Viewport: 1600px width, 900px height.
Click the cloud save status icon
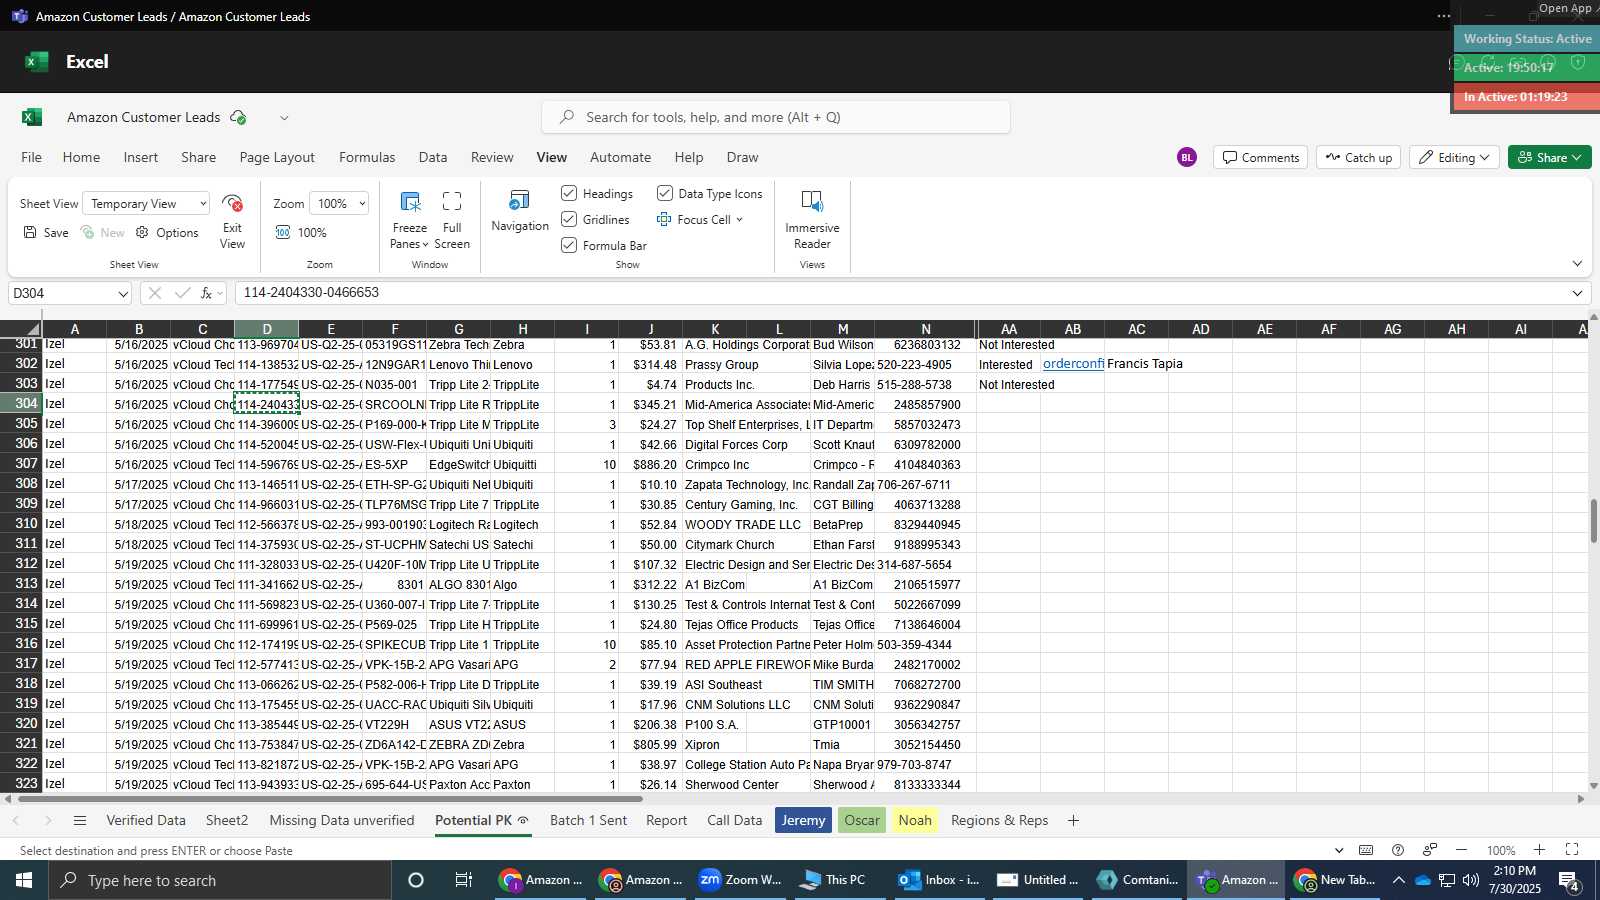click(238, 117)
